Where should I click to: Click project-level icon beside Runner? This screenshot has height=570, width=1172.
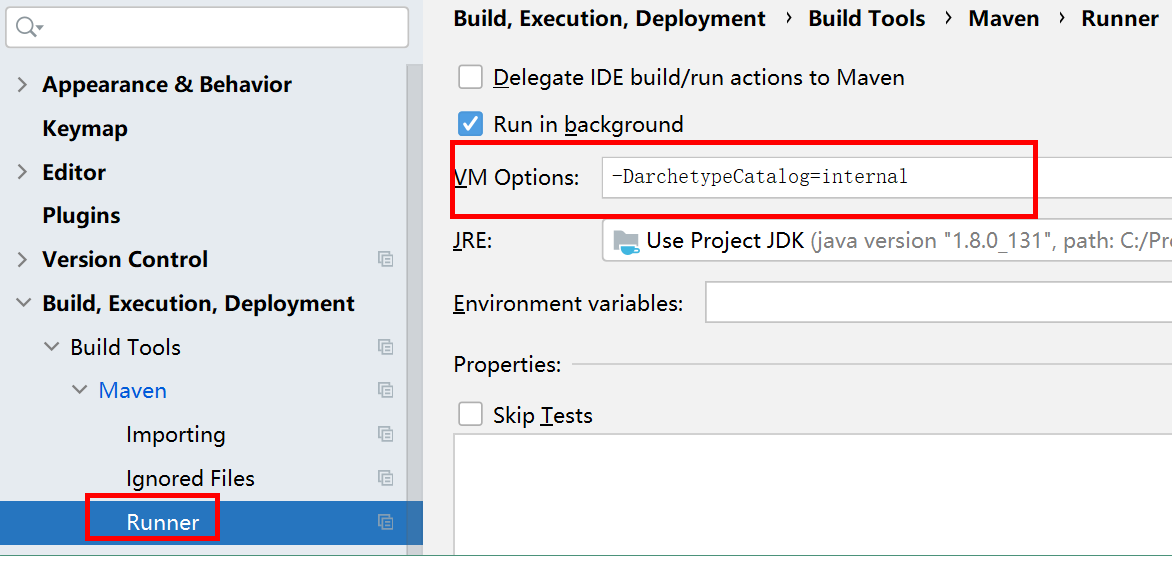point(385,522)
